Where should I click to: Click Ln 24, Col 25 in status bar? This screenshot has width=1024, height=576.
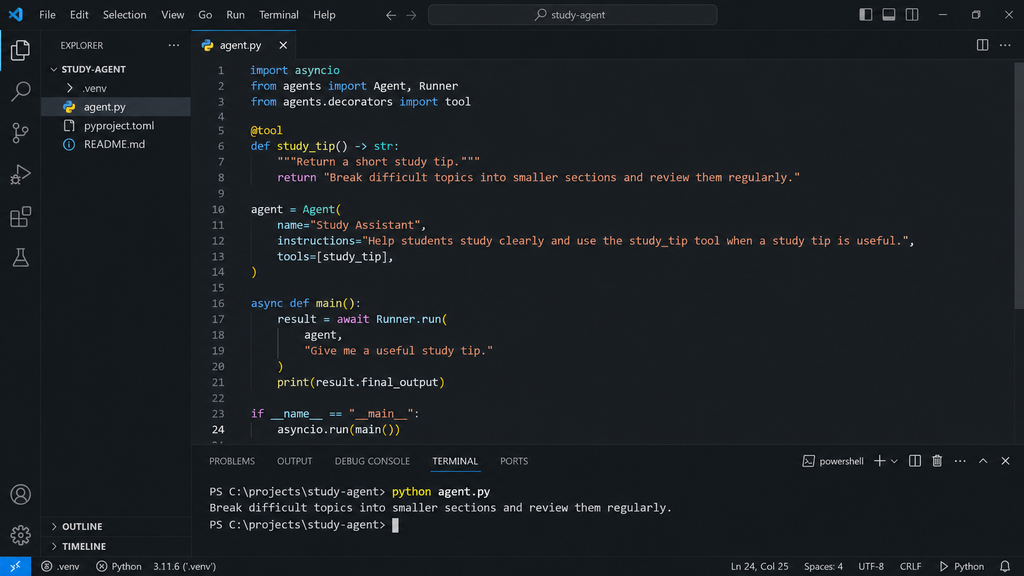[760, 566]
